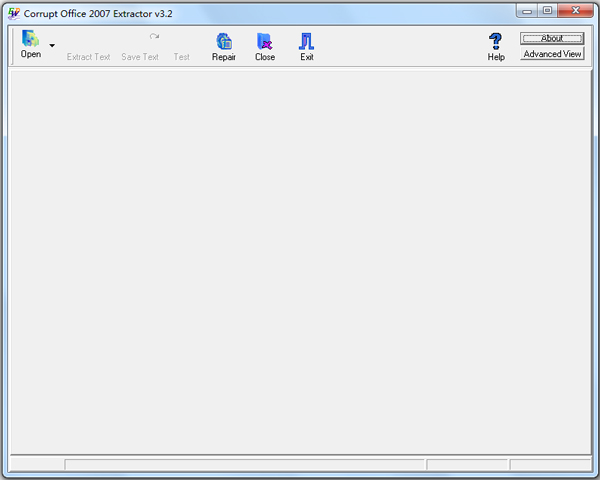Image resolution: width=600 pixels, height=480 pixels.
Task: Click the grayed Save Text button
Action: tap(140, 57)
